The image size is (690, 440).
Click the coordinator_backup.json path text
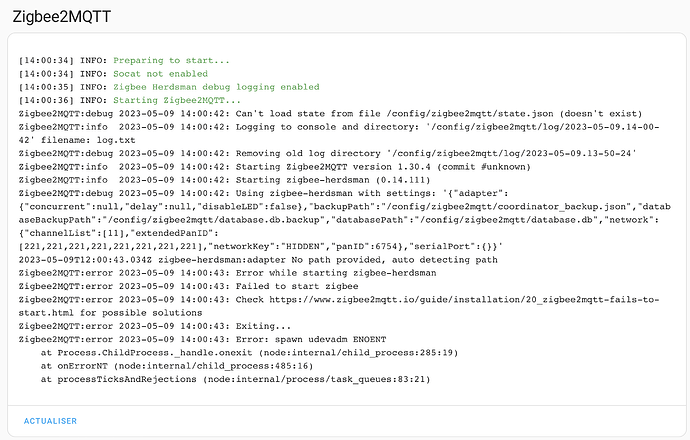[x=508, y=207]
